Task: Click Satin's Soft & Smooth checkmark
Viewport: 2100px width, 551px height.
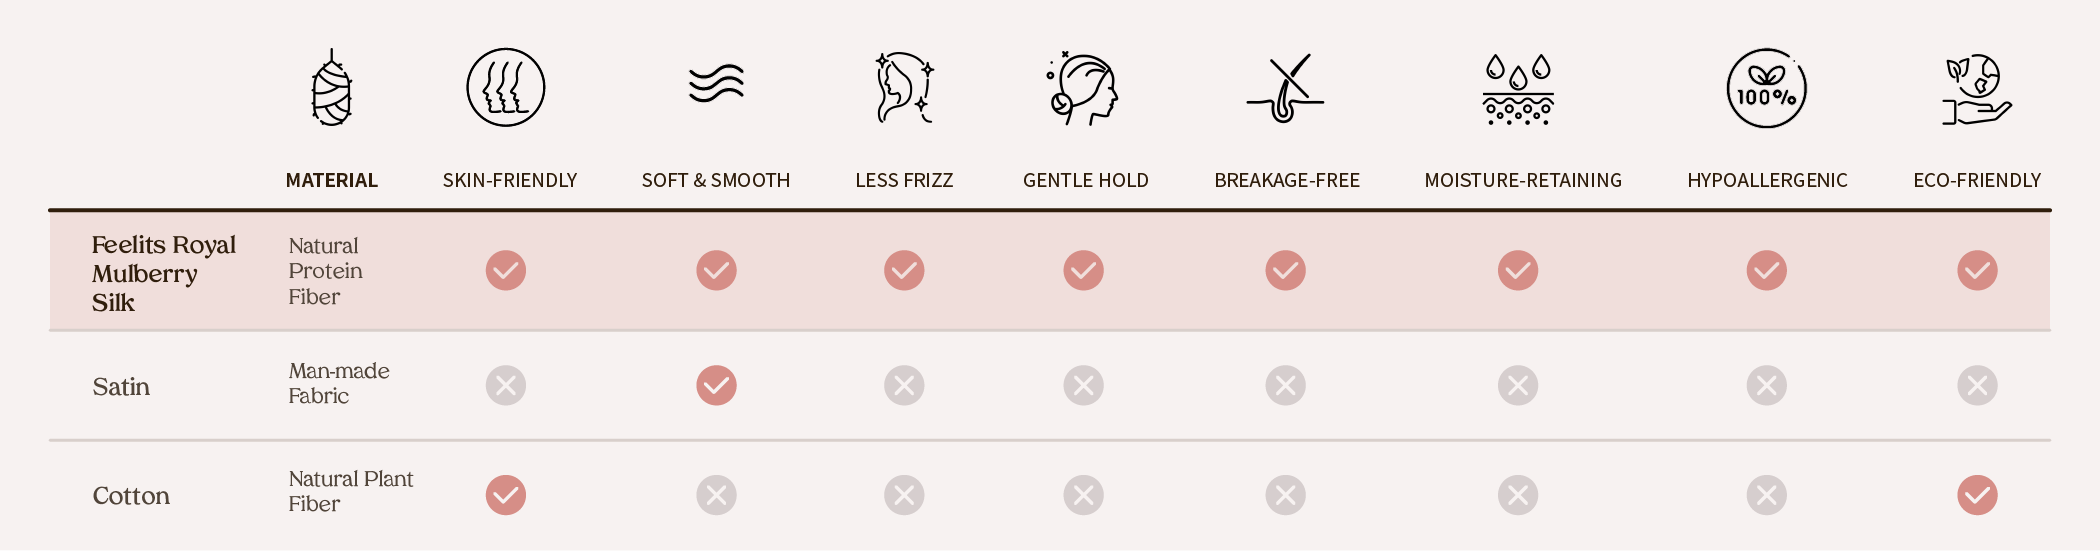Action: pyautogui.click(x=716, y=385)
